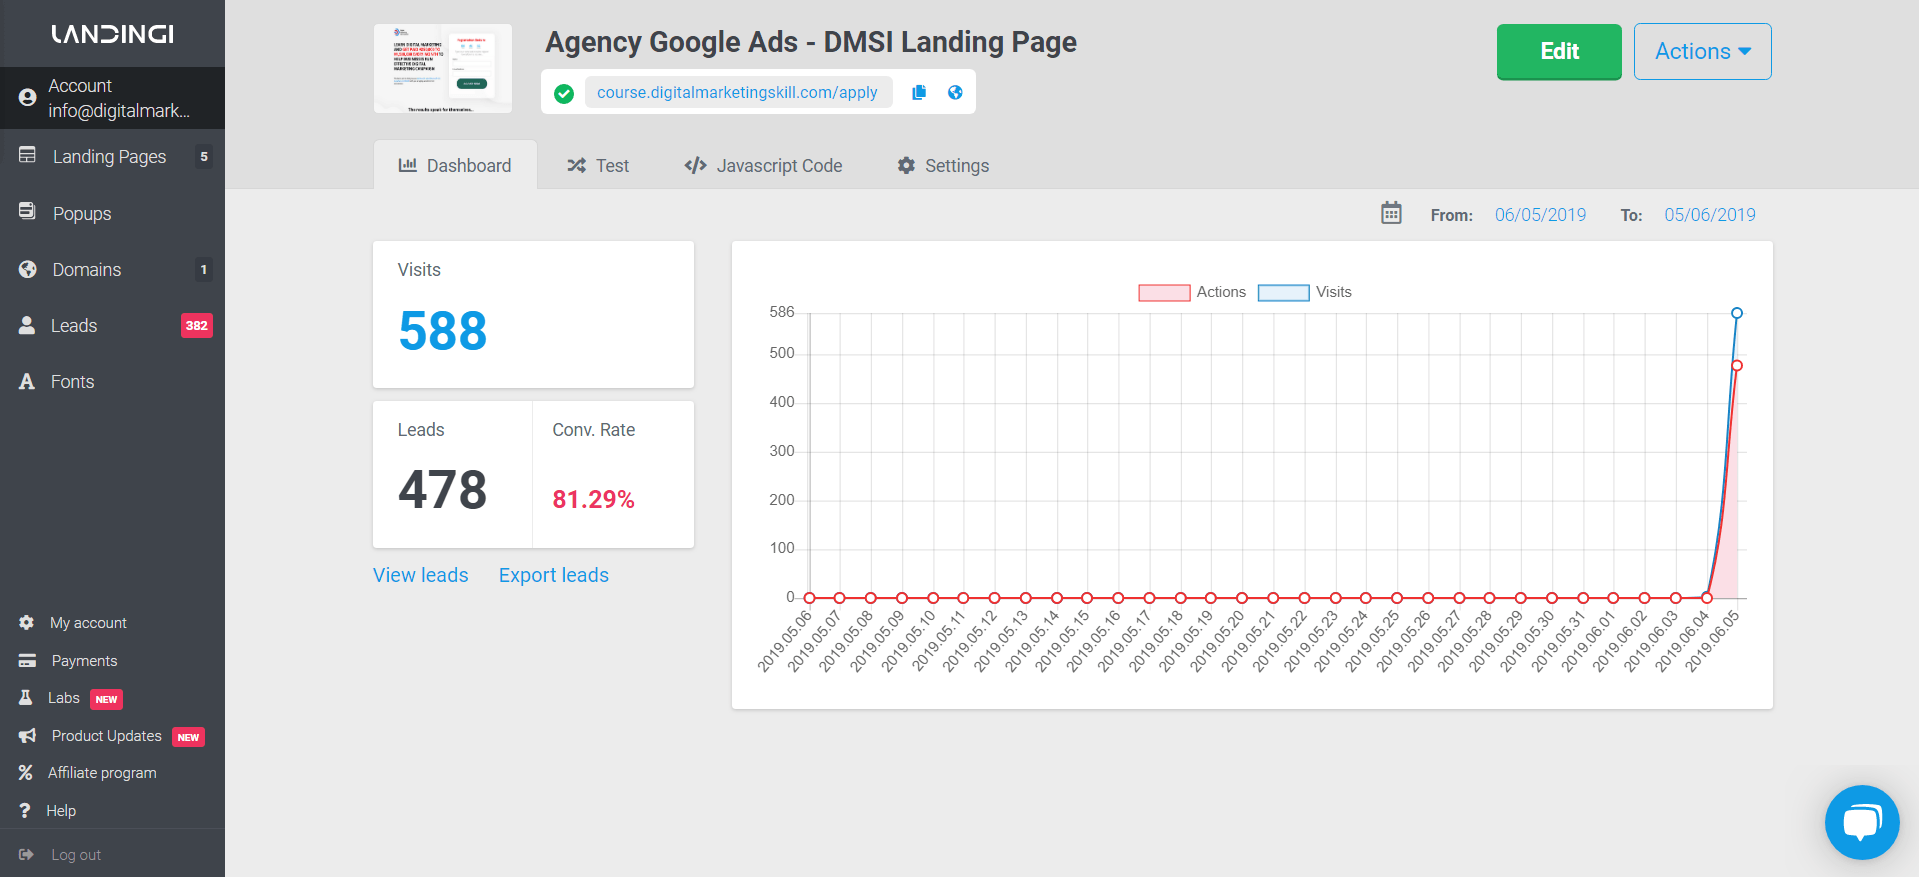Click the 382 leads badge
The image size is (1919, 877).
pos(196,325)
